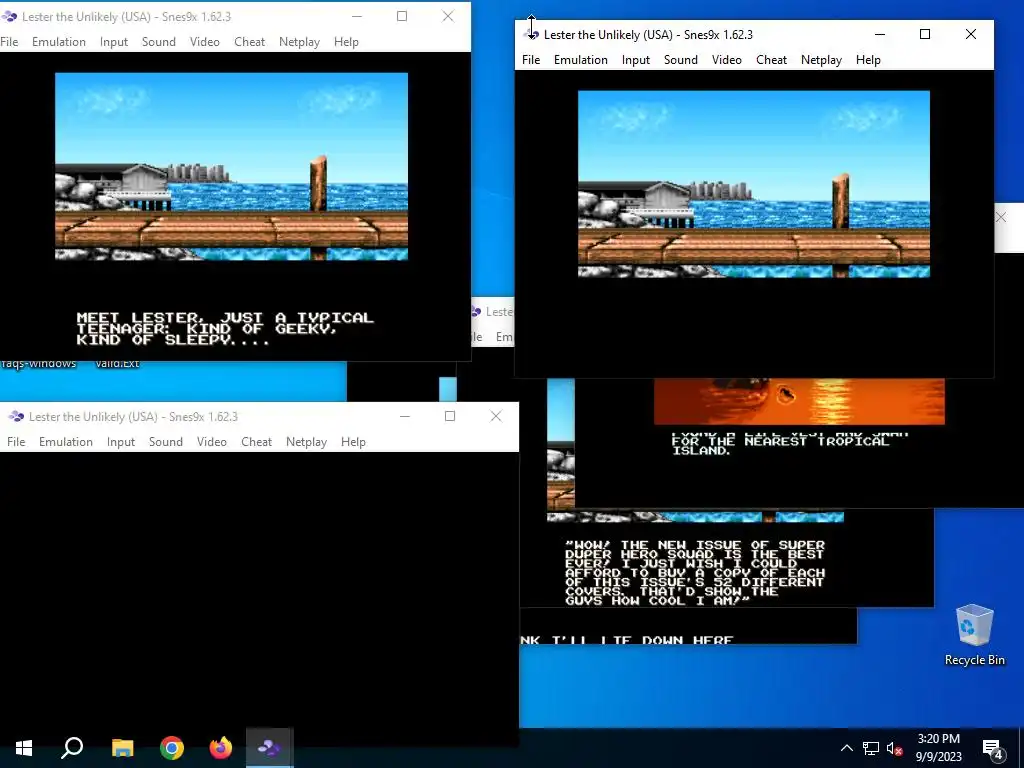Click the muted volume tray icon
Image resolution: width=1024 pixels, height=768 pixels.
(895, 748)
